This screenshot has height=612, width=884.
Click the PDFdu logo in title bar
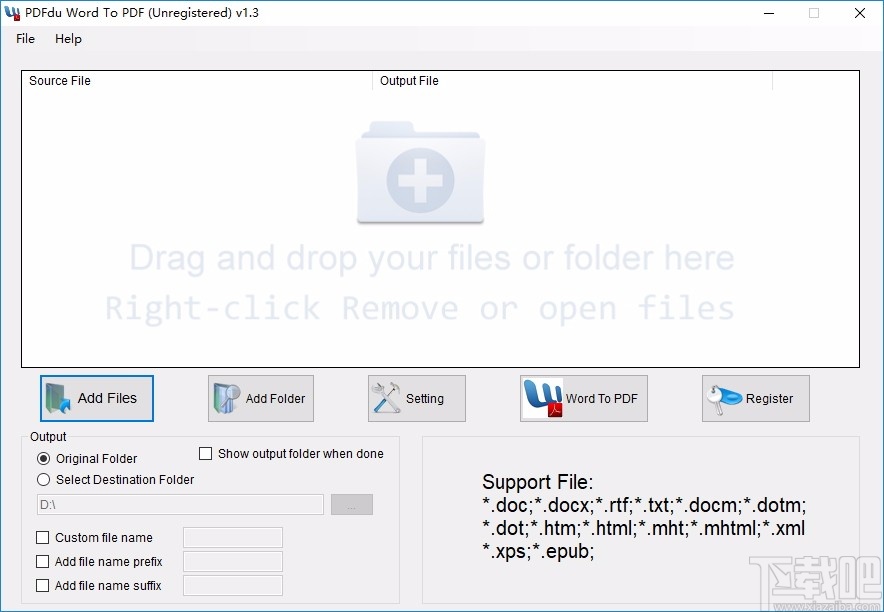point(13,13)
